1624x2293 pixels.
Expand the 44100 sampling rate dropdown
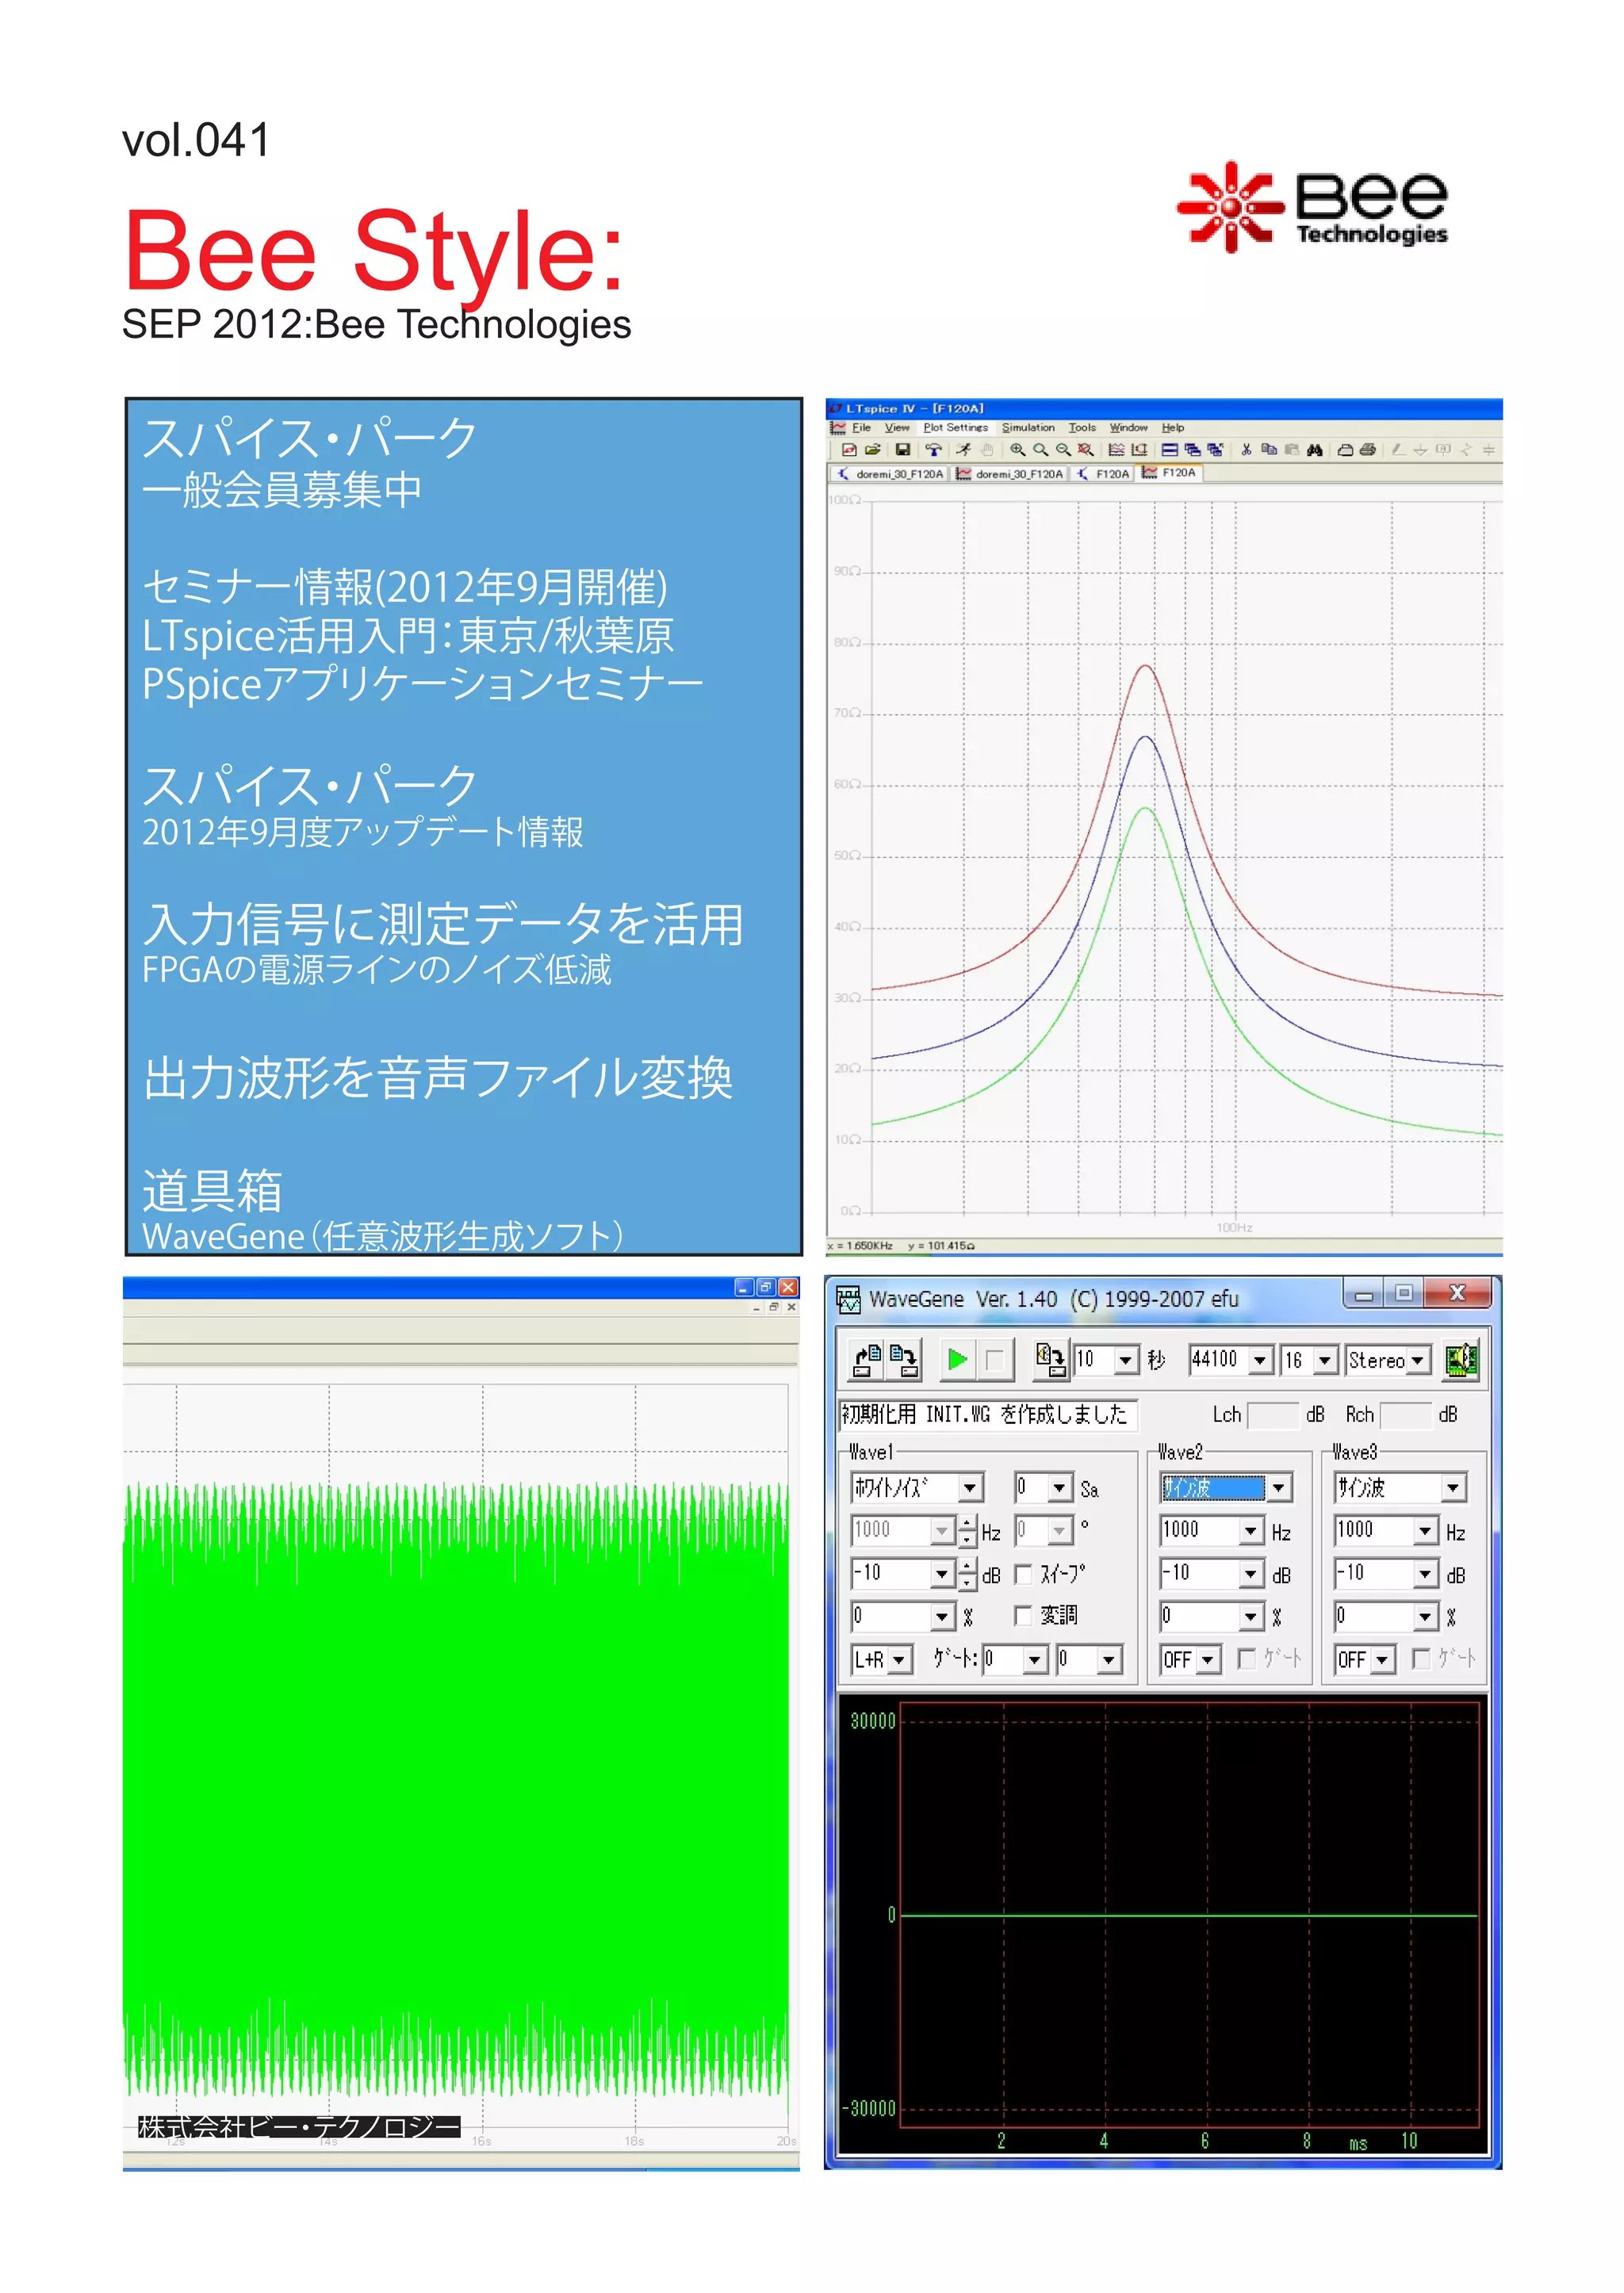click(1261, 1360)
